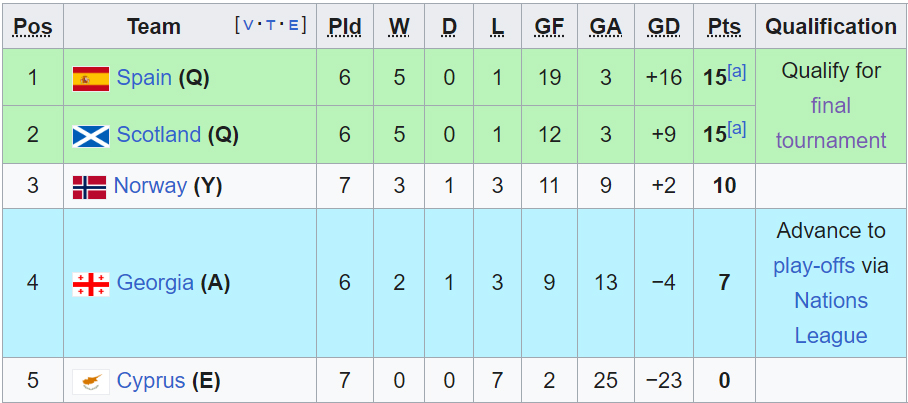Viewport: 908px width, 403px height.
Task: Click the E edit template link
Action: [x=294, y=25]
